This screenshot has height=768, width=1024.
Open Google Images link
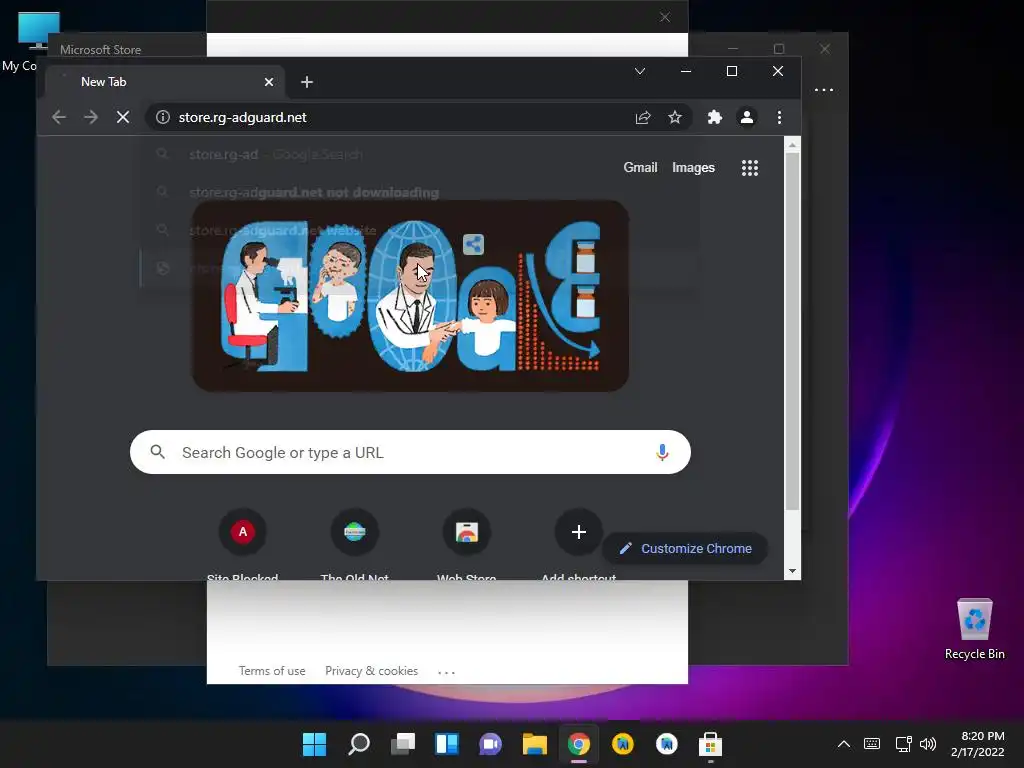pos(694,168)
